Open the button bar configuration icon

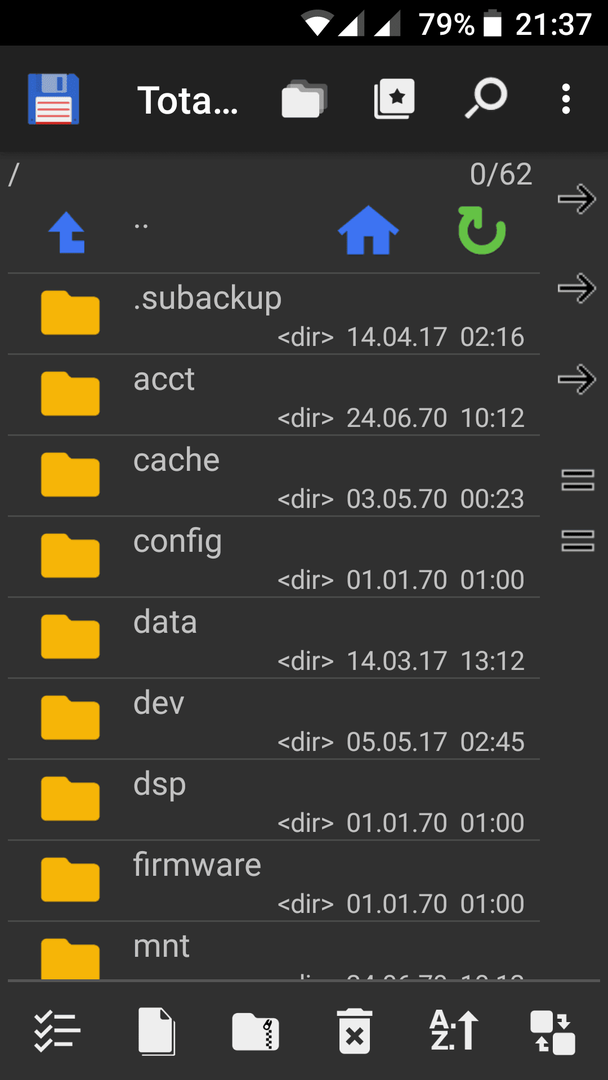click(x=553, y=1031)
